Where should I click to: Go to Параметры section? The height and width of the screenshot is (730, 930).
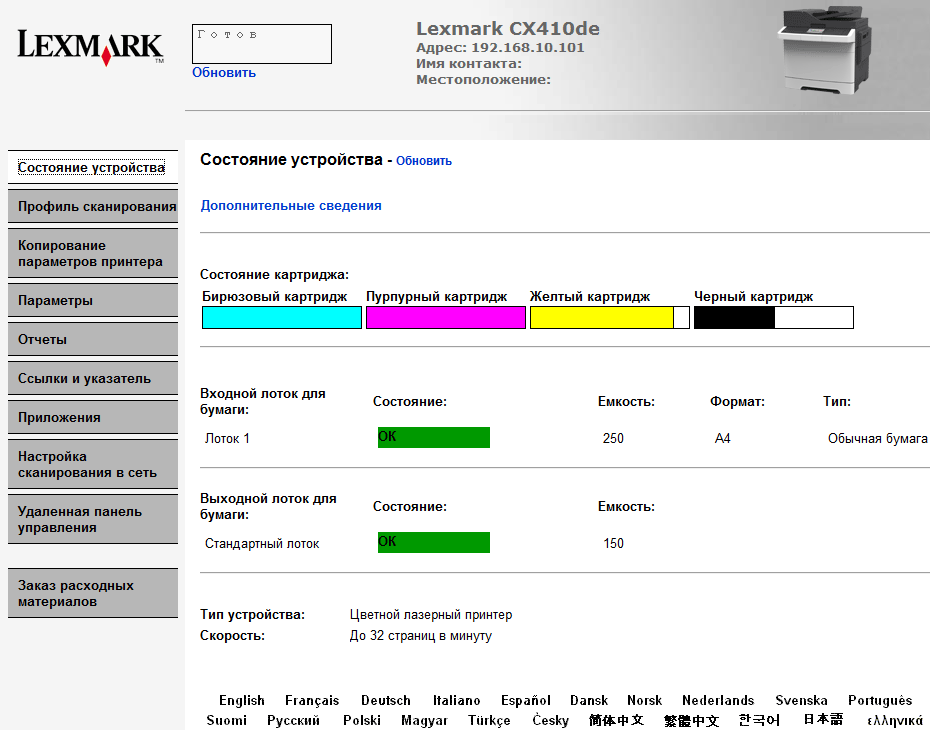point(93,300)
